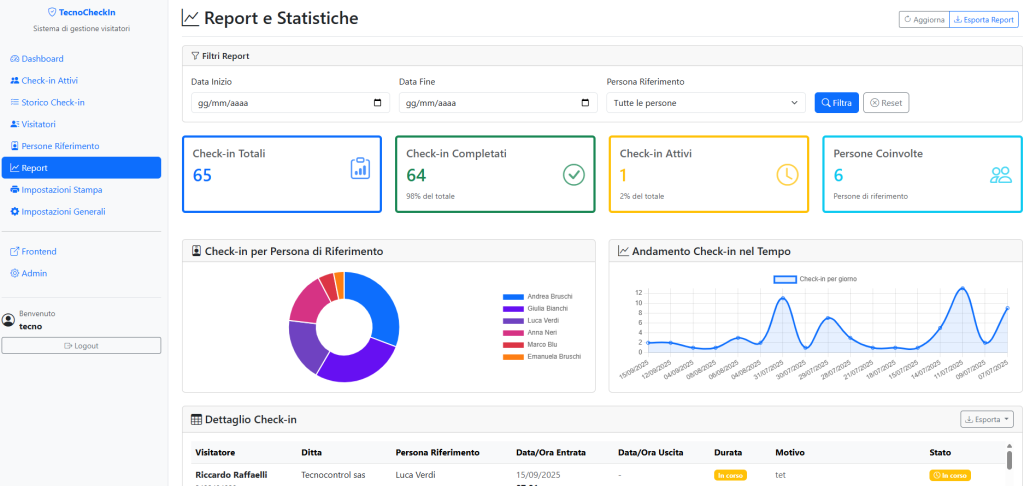Click the Luca Verdi legend color swatch

[x=512, y=321]
